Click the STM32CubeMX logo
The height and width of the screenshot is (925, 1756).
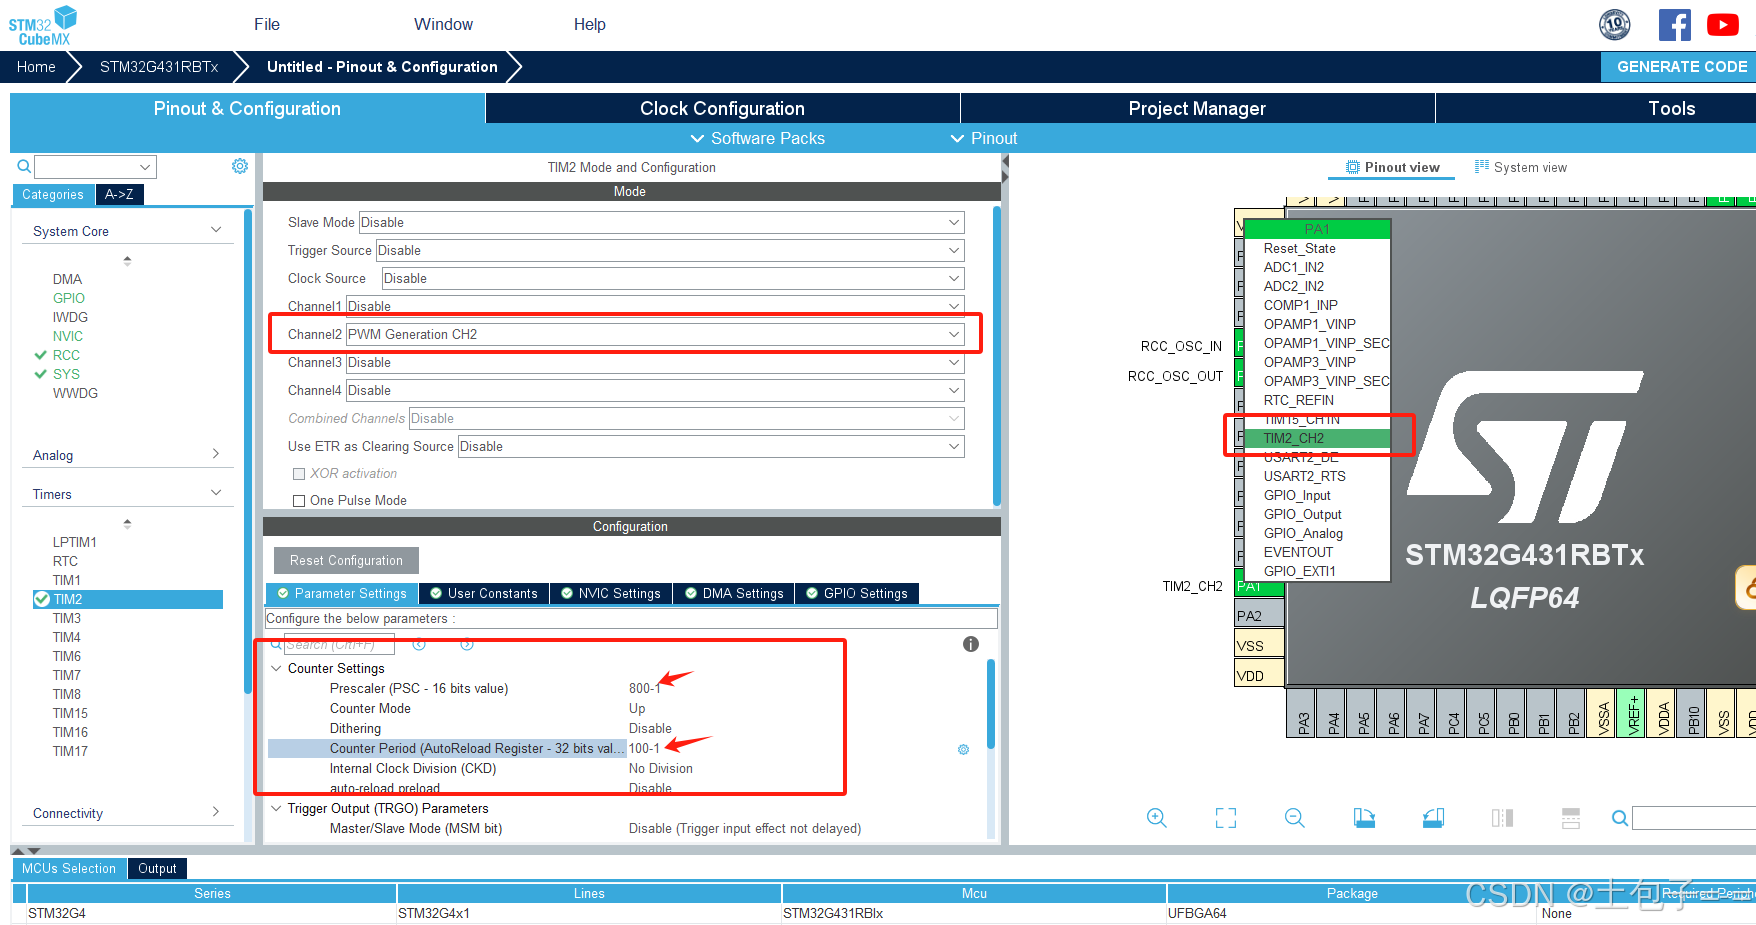[43, 25]
